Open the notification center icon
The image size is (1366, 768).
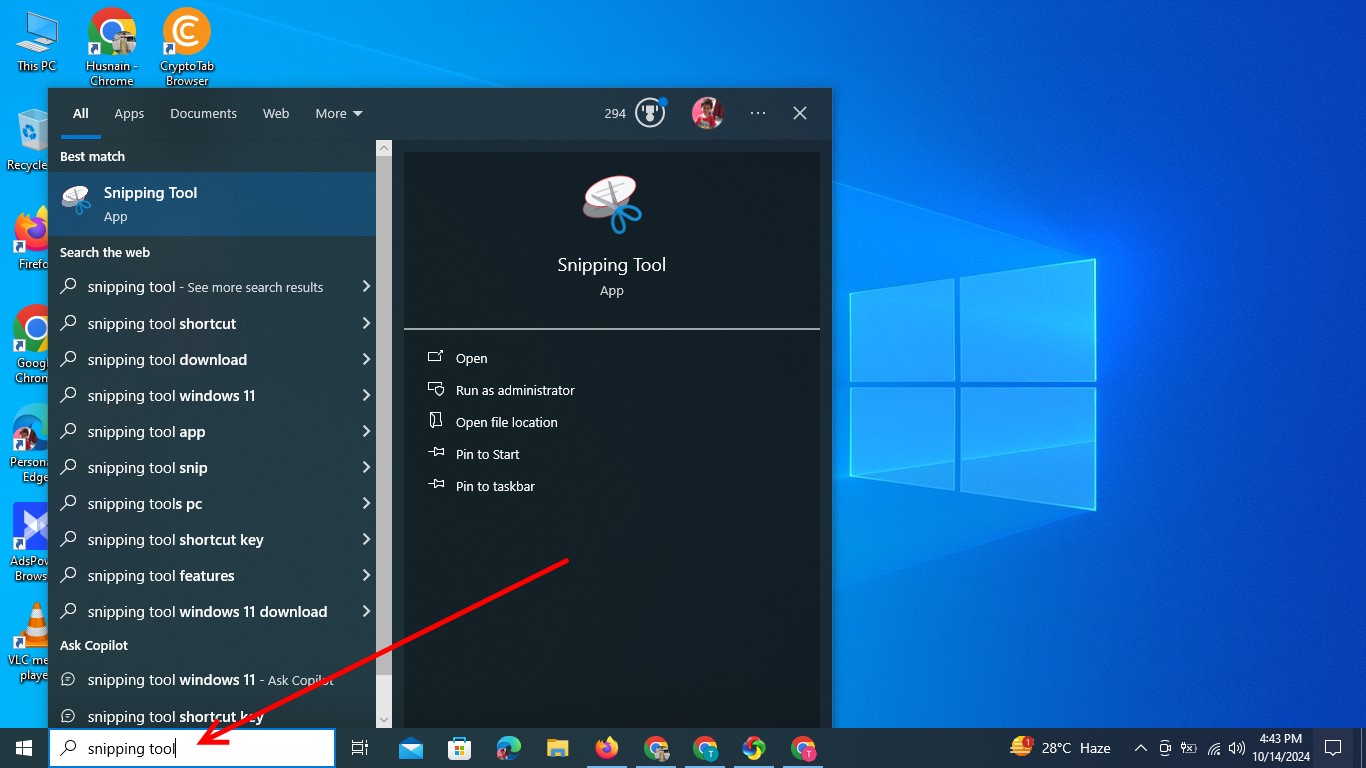click(x=1333, y=748)
